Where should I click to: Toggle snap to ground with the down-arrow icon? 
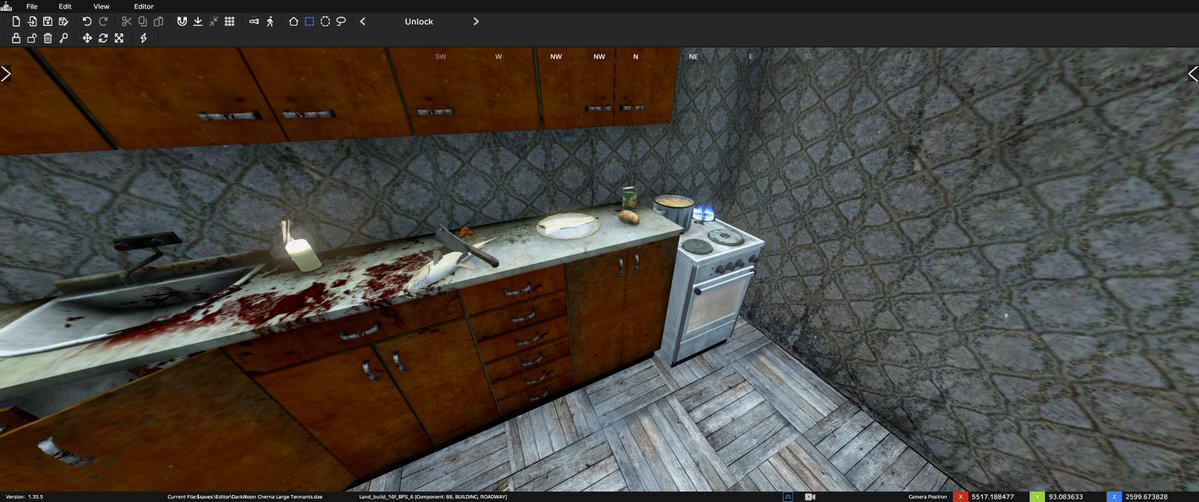point(197,21)
